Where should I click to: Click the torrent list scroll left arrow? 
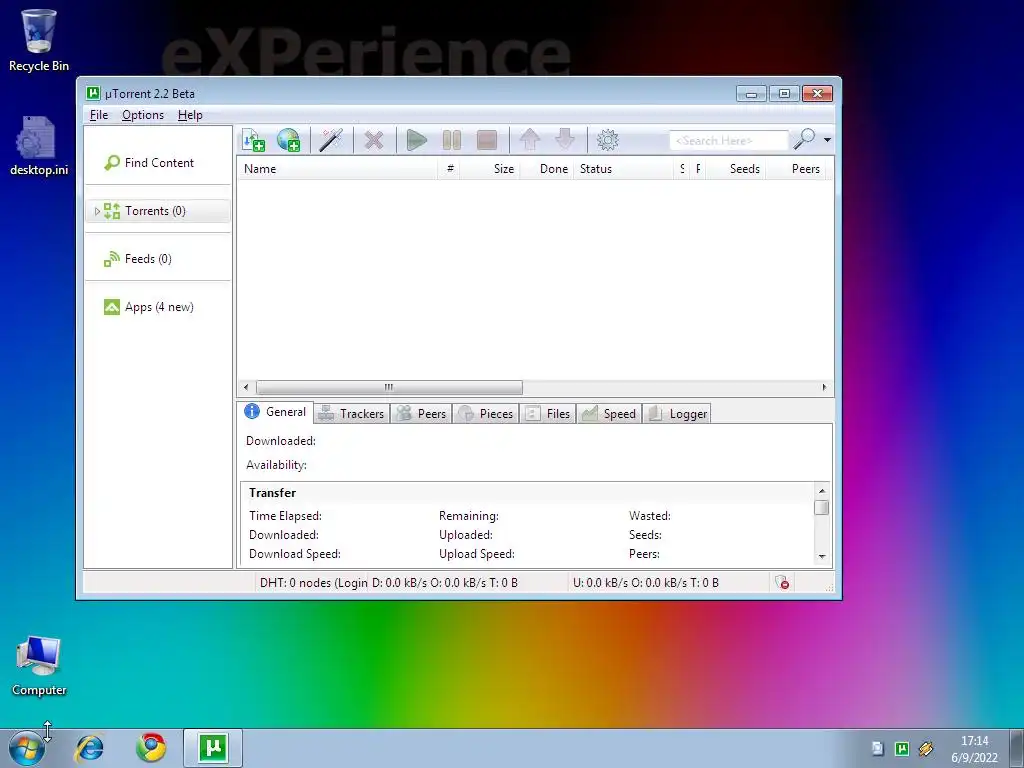(x=246, y=387)
